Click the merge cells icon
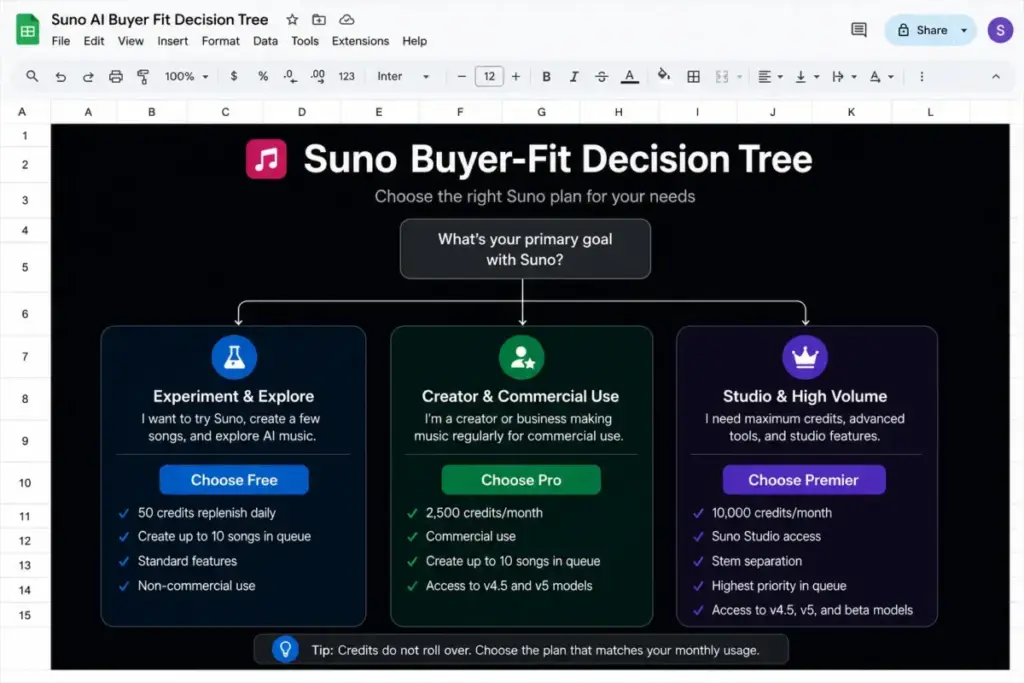 pyautogui.click(x=722, y=76)
